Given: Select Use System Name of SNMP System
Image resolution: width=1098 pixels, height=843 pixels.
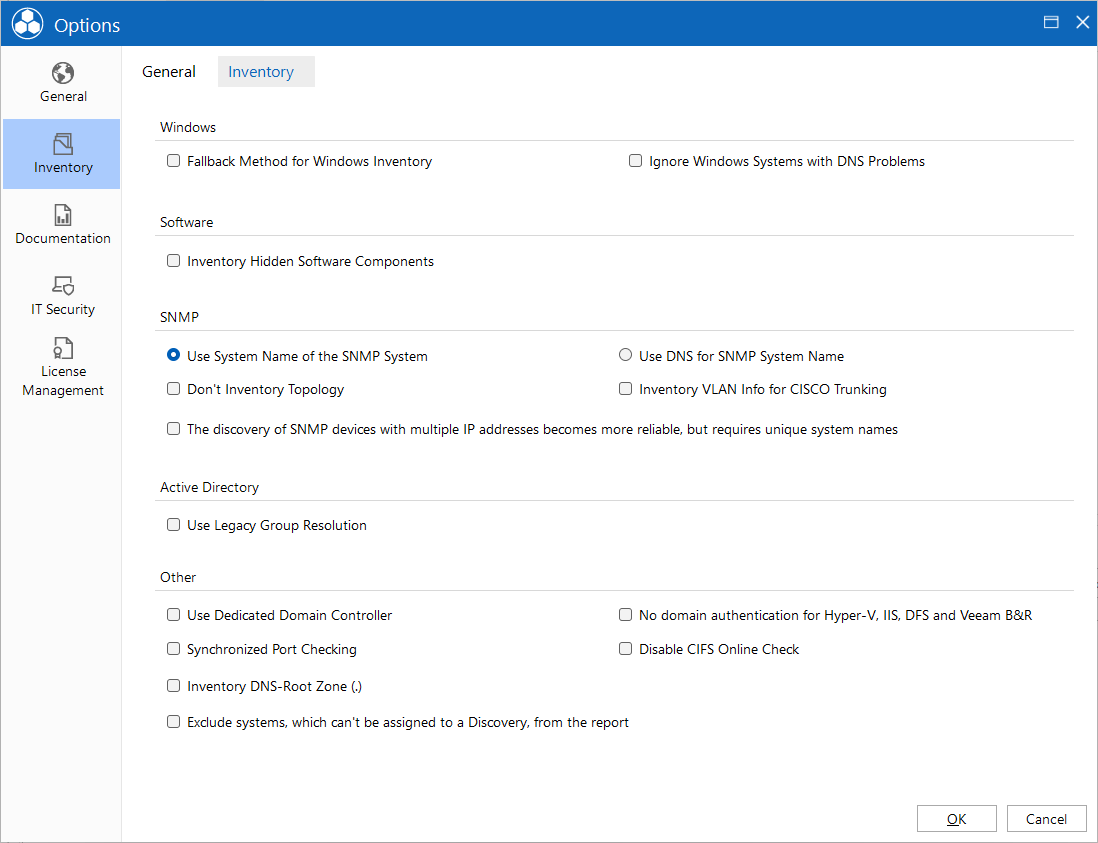Looking at the screenshot, I should [173, 355].
